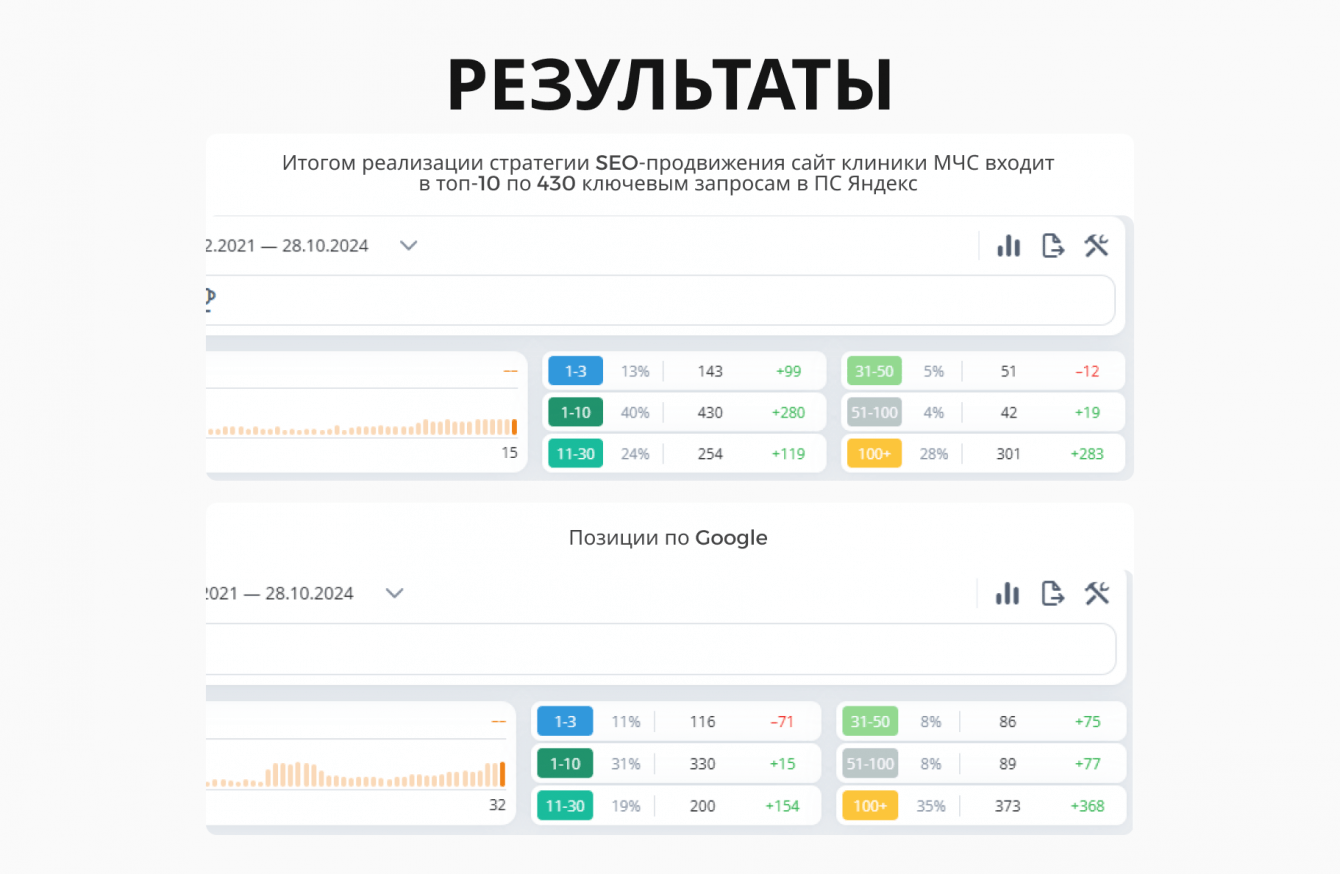The image size is (1340, 874).
Task: Click the light green 31-50 badge showing 51
Action: pyautogui.click(x=874, y=371)
